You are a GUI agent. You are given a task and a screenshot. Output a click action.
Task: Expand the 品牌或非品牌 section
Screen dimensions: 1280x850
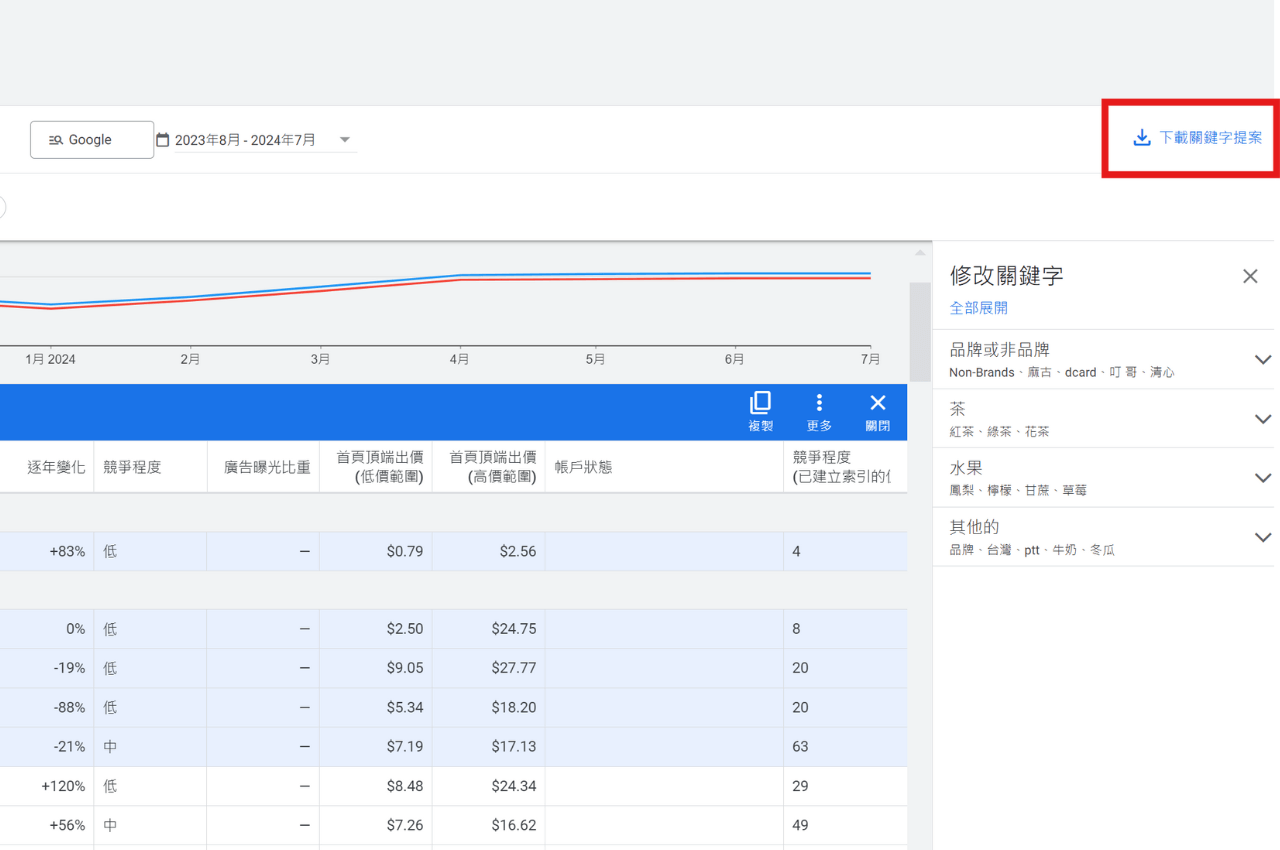point(1263,359)
